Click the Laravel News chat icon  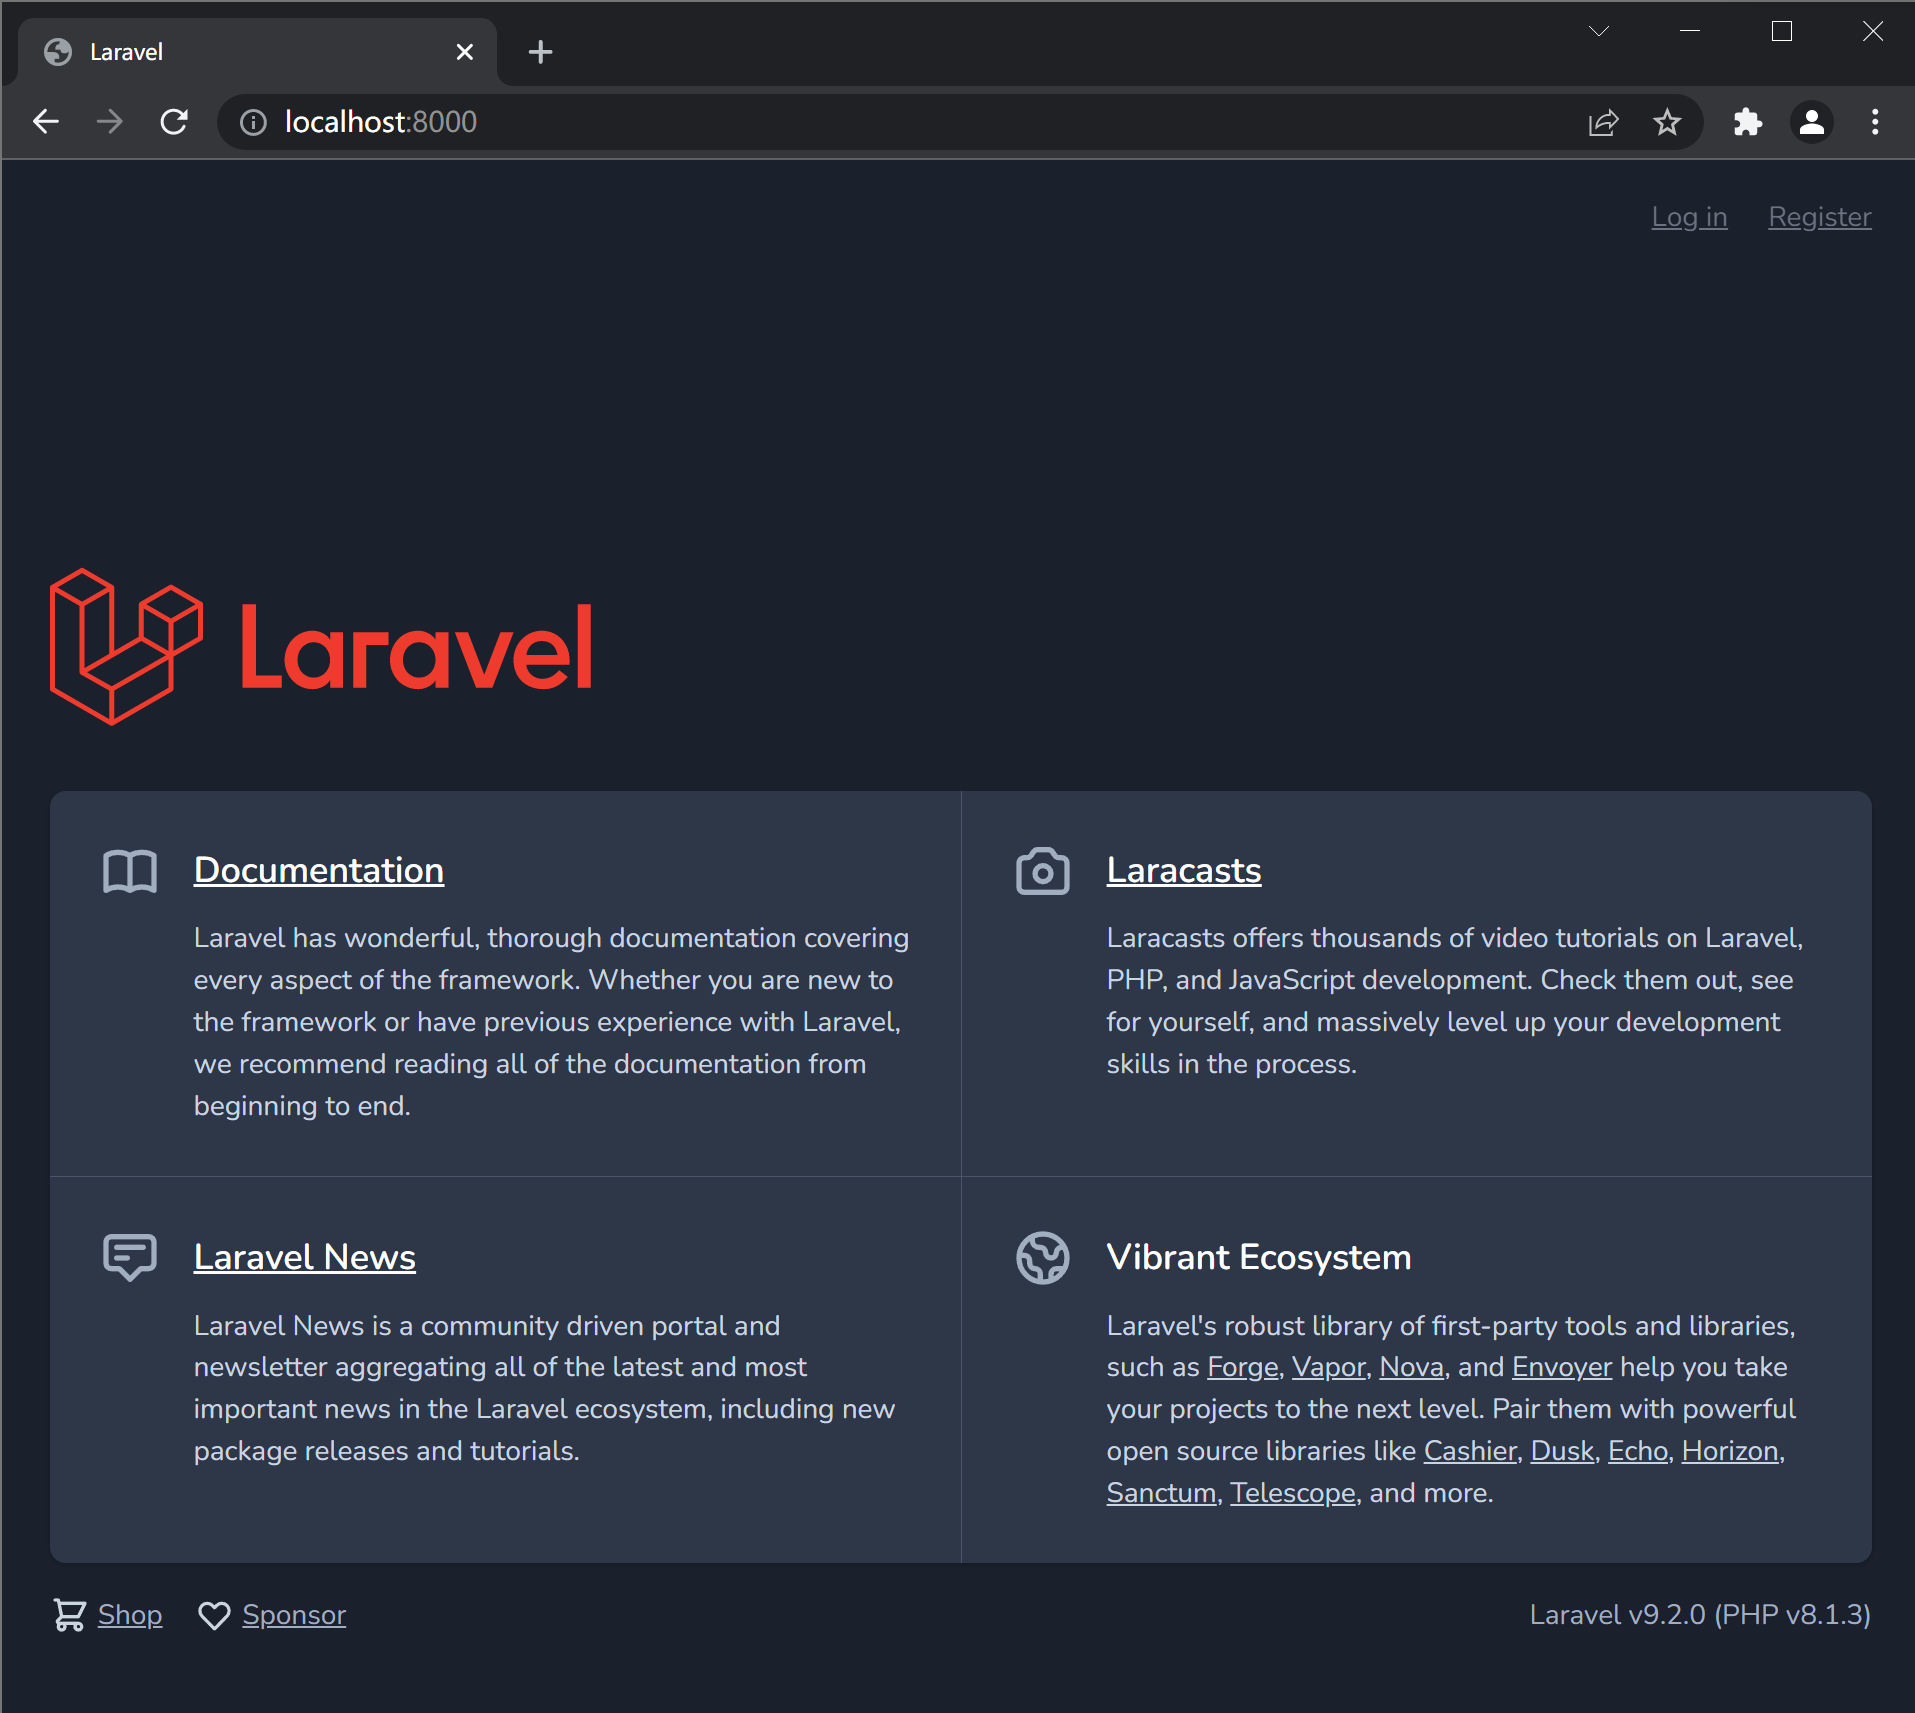[130, 1258]
